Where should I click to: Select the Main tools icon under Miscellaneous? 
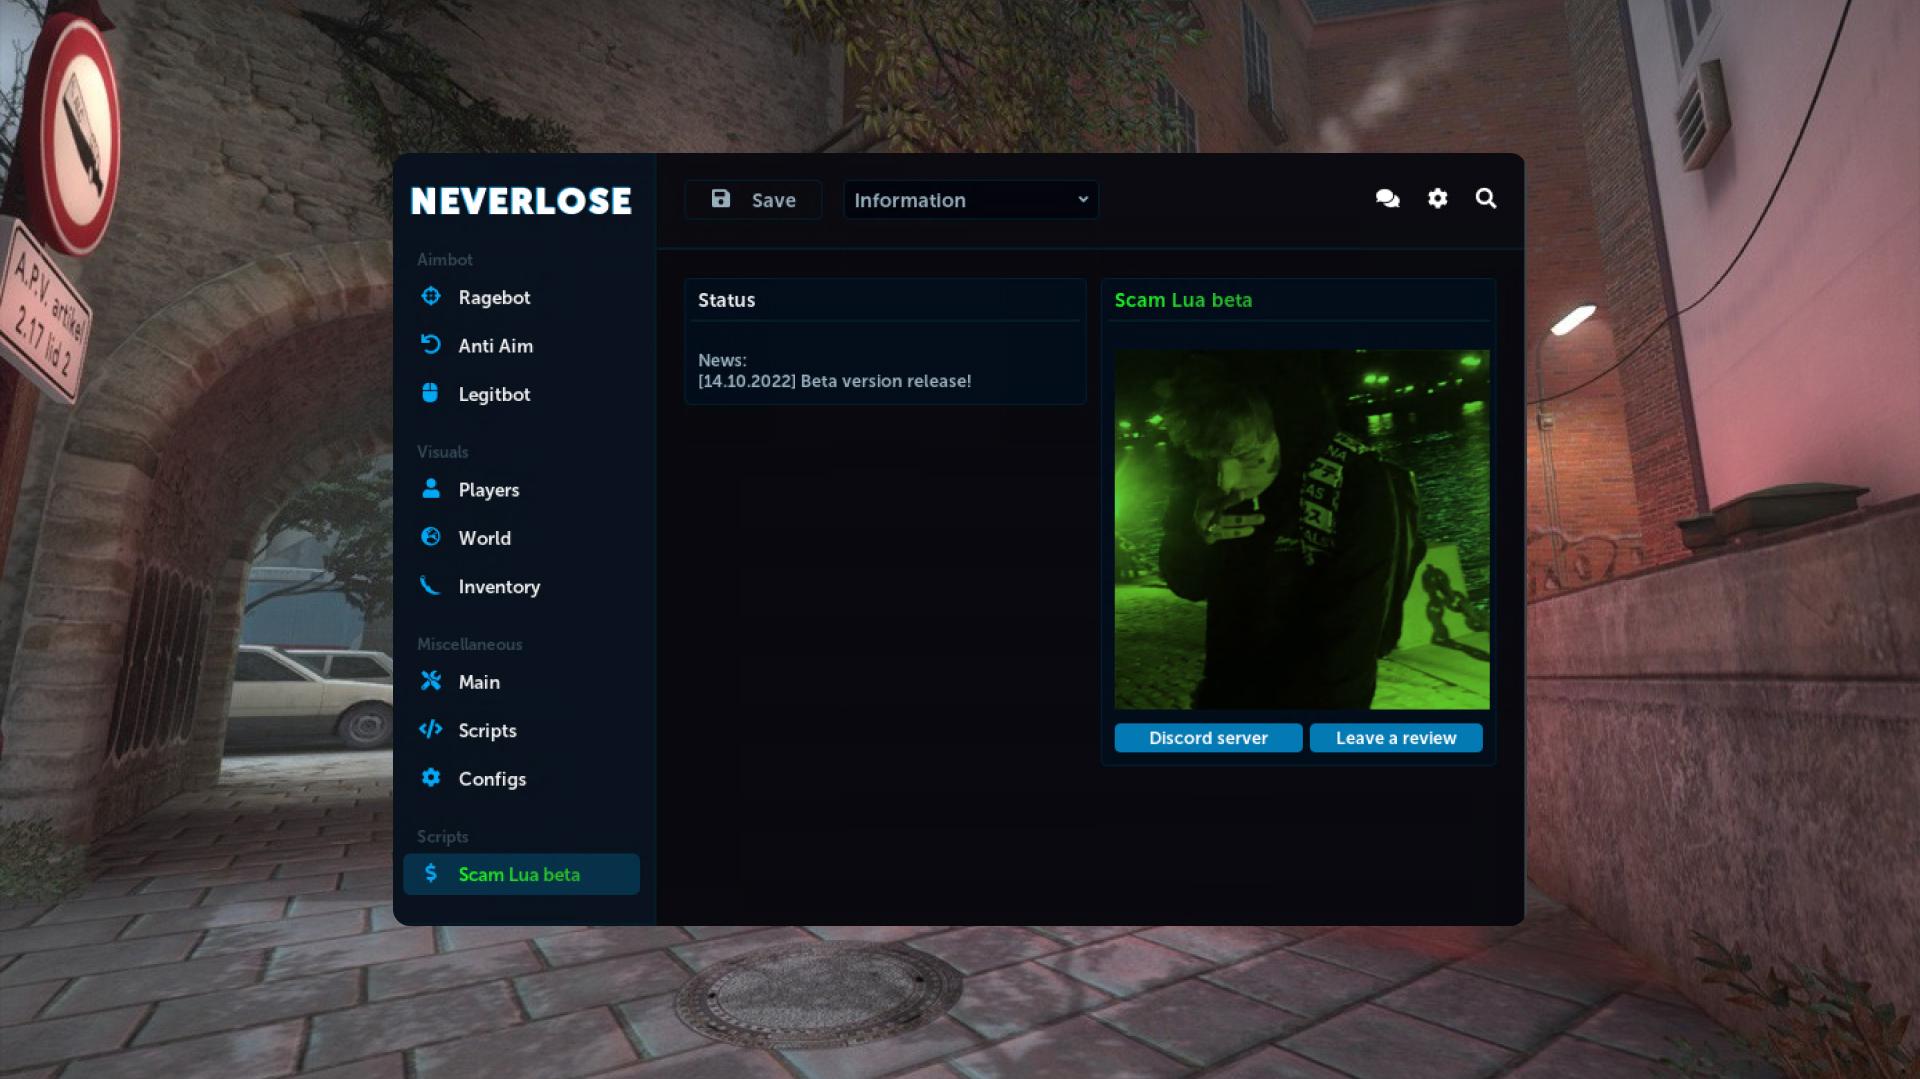[430, 681]
